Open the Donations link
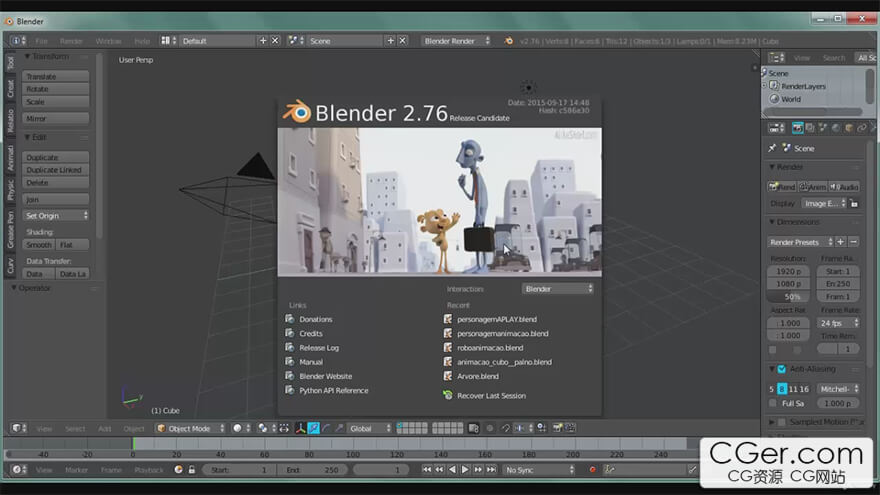Viewport: 880px width, 495px height. point(315,319)
